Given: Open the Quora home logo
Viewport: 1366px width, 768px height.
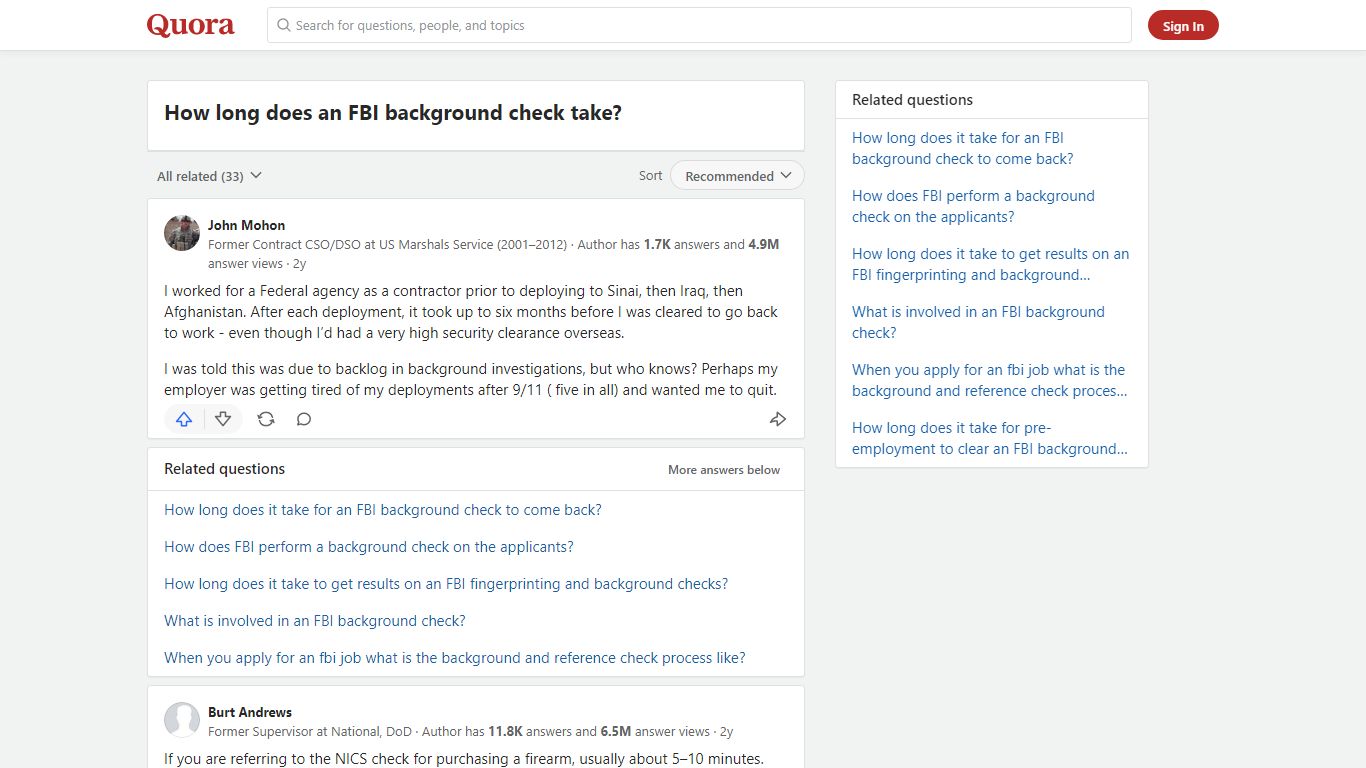Looking at the screenshot, I should tap(190, 25).
